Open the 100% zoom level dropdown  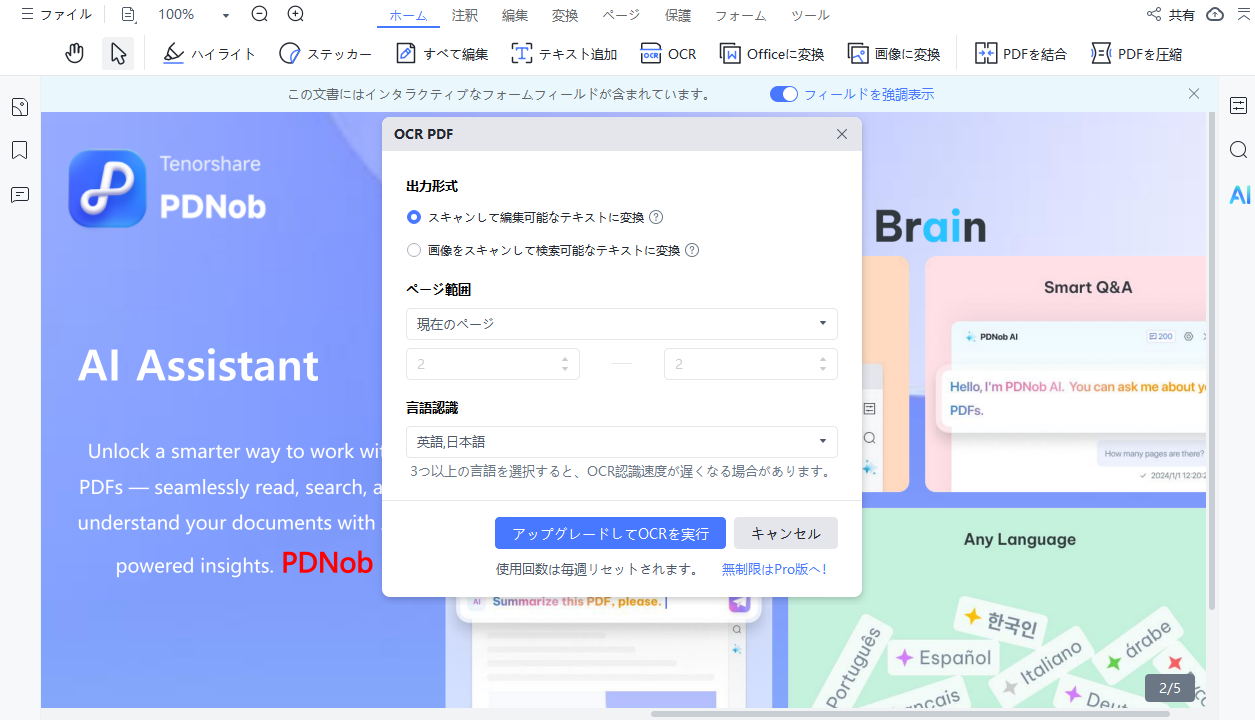click(x=194, y=15)
